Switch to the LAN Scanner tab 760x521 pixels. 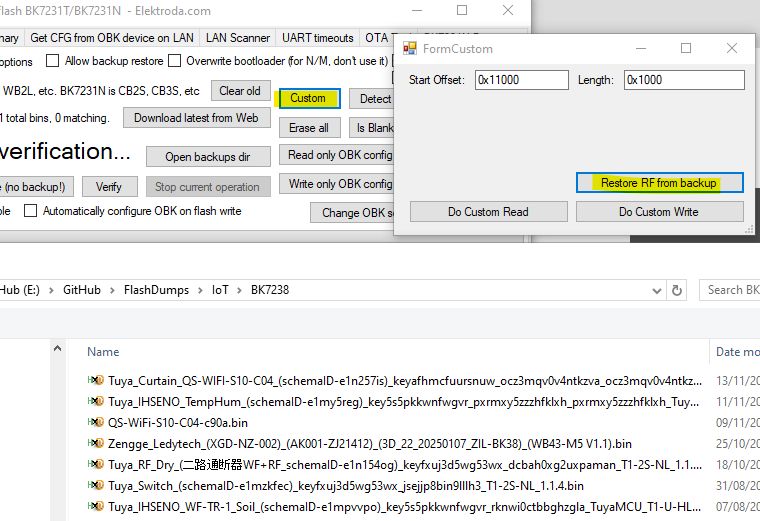point(238,38)
